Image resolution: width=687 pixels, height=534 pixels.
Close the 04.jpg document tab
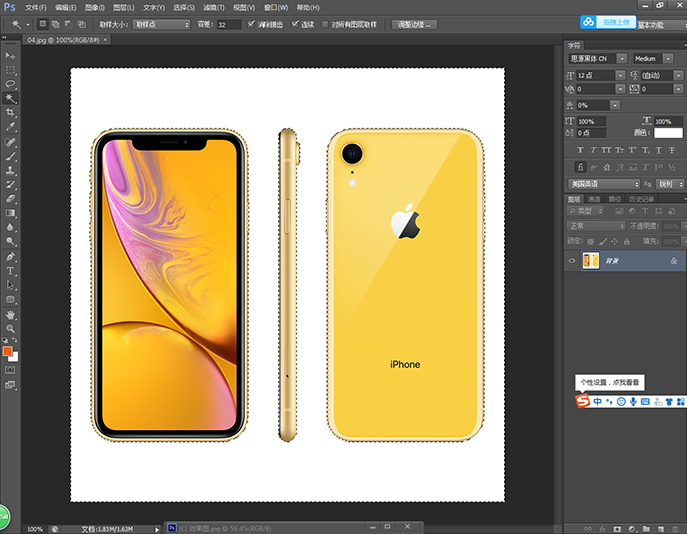pyautogui.click(x=105, y=40)
